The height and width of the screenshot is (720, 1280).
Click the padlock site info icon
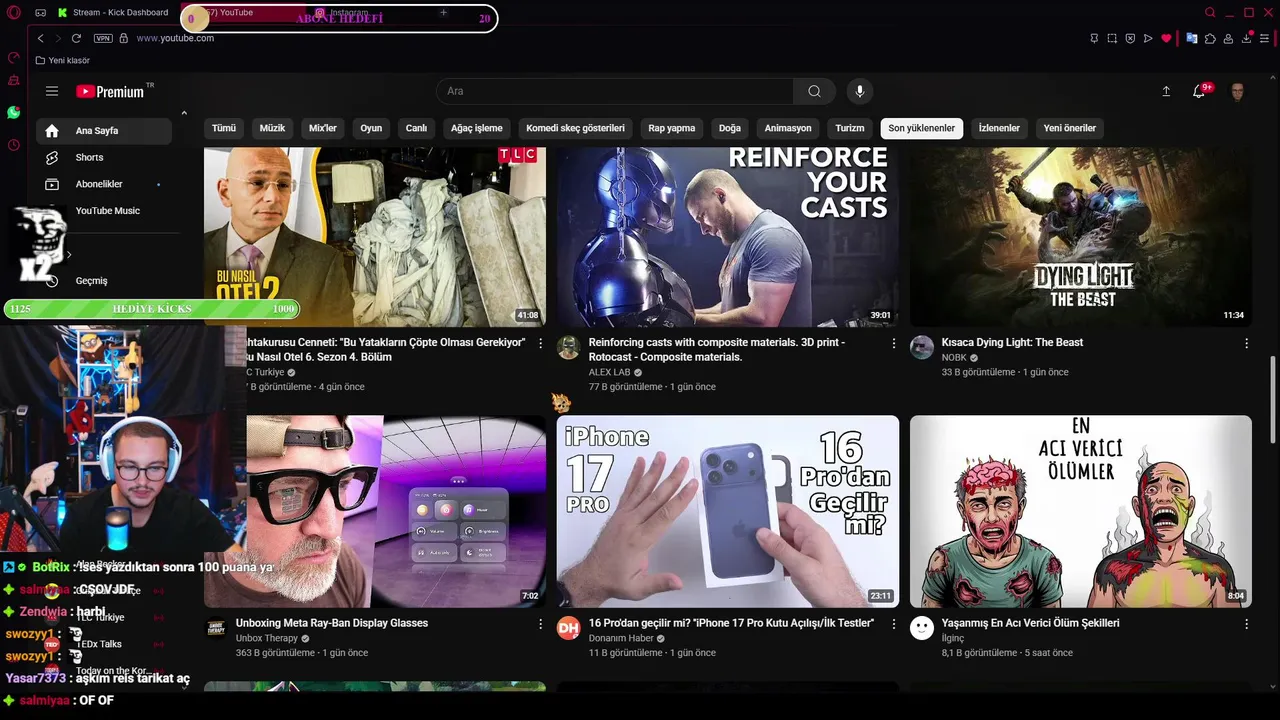[124, 38]
